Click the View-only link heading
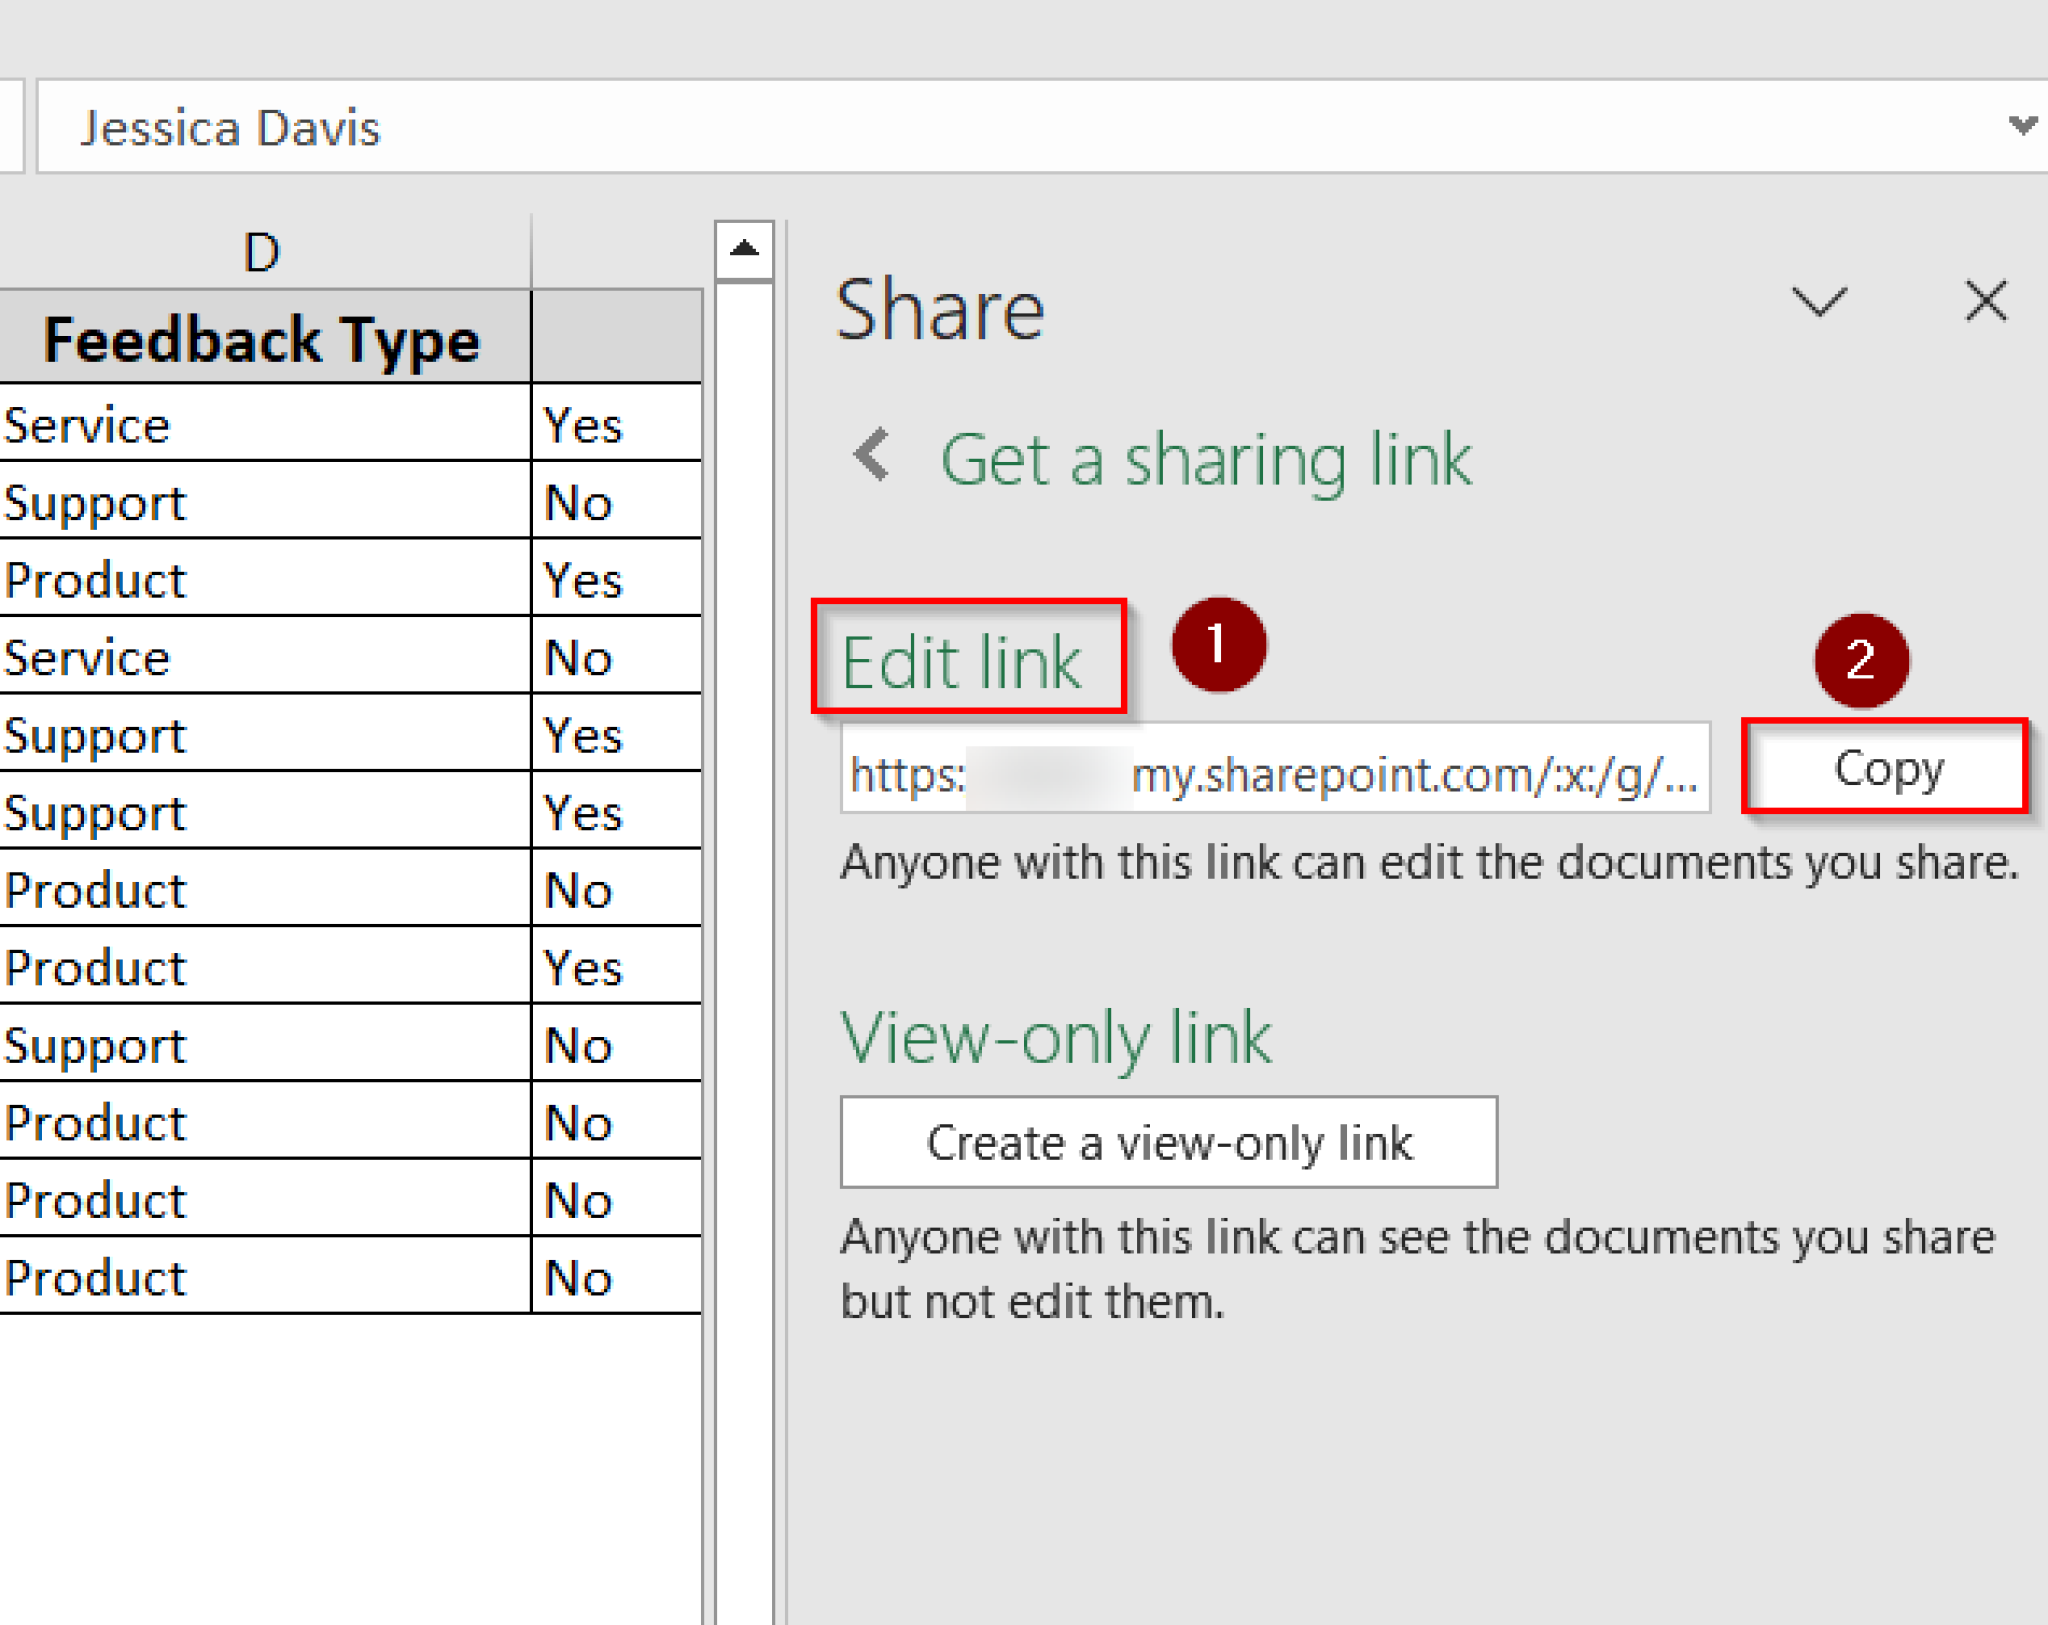 [x=1056, y=1037]
